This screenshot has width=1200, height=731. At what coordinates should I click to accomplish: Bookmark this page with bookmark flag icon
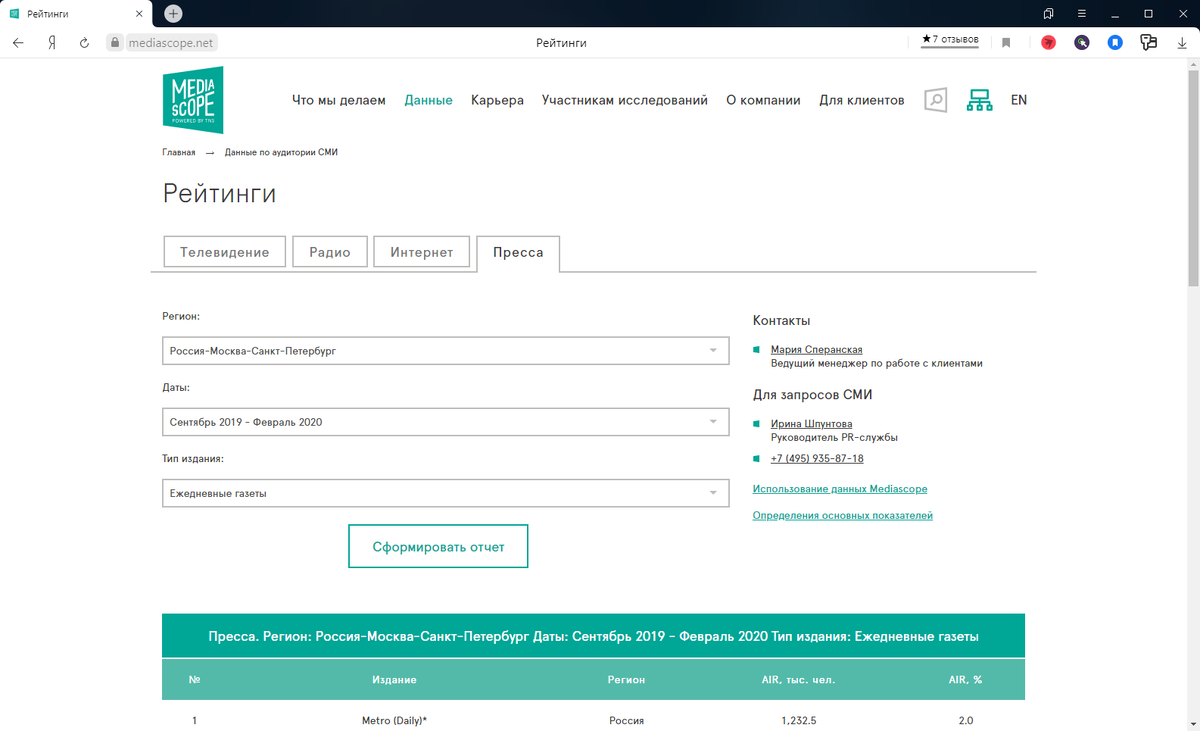click(x=1006, y=43)
